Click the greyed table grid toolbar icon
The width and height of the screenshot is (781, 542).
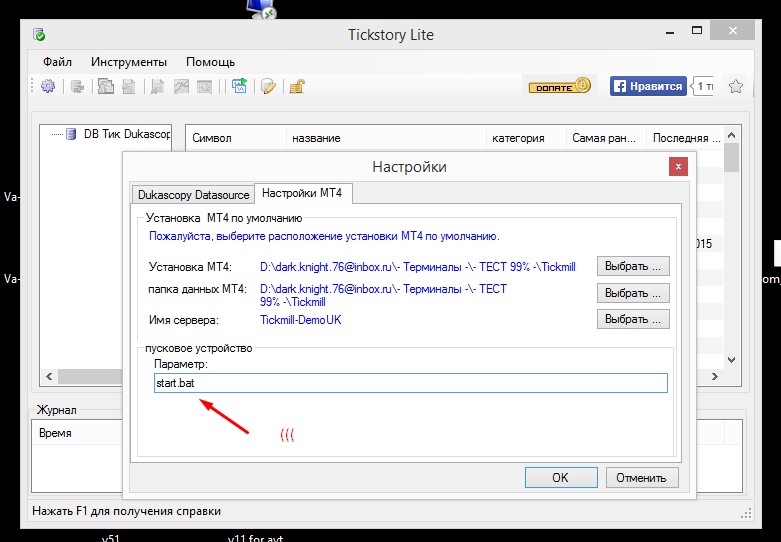(205, 87)
